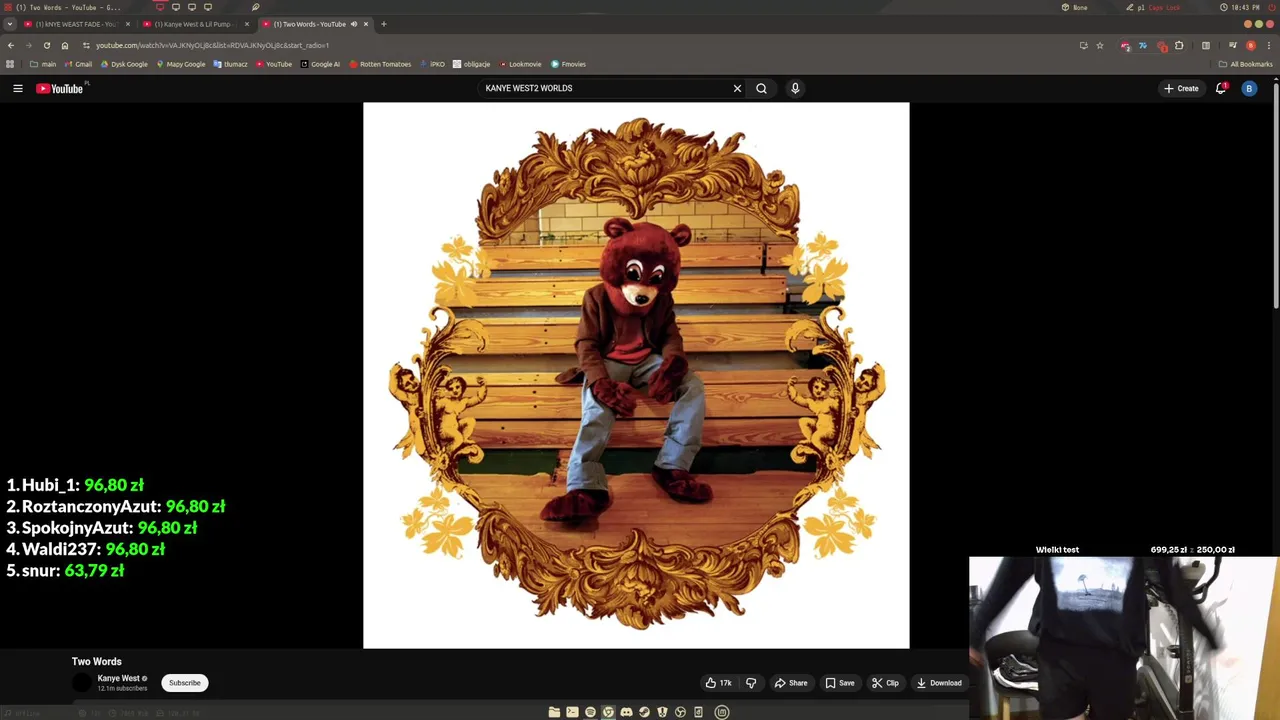The image size is (1280, 720).
Task: Open Steam from taskbar
Action: coord(644,712)
